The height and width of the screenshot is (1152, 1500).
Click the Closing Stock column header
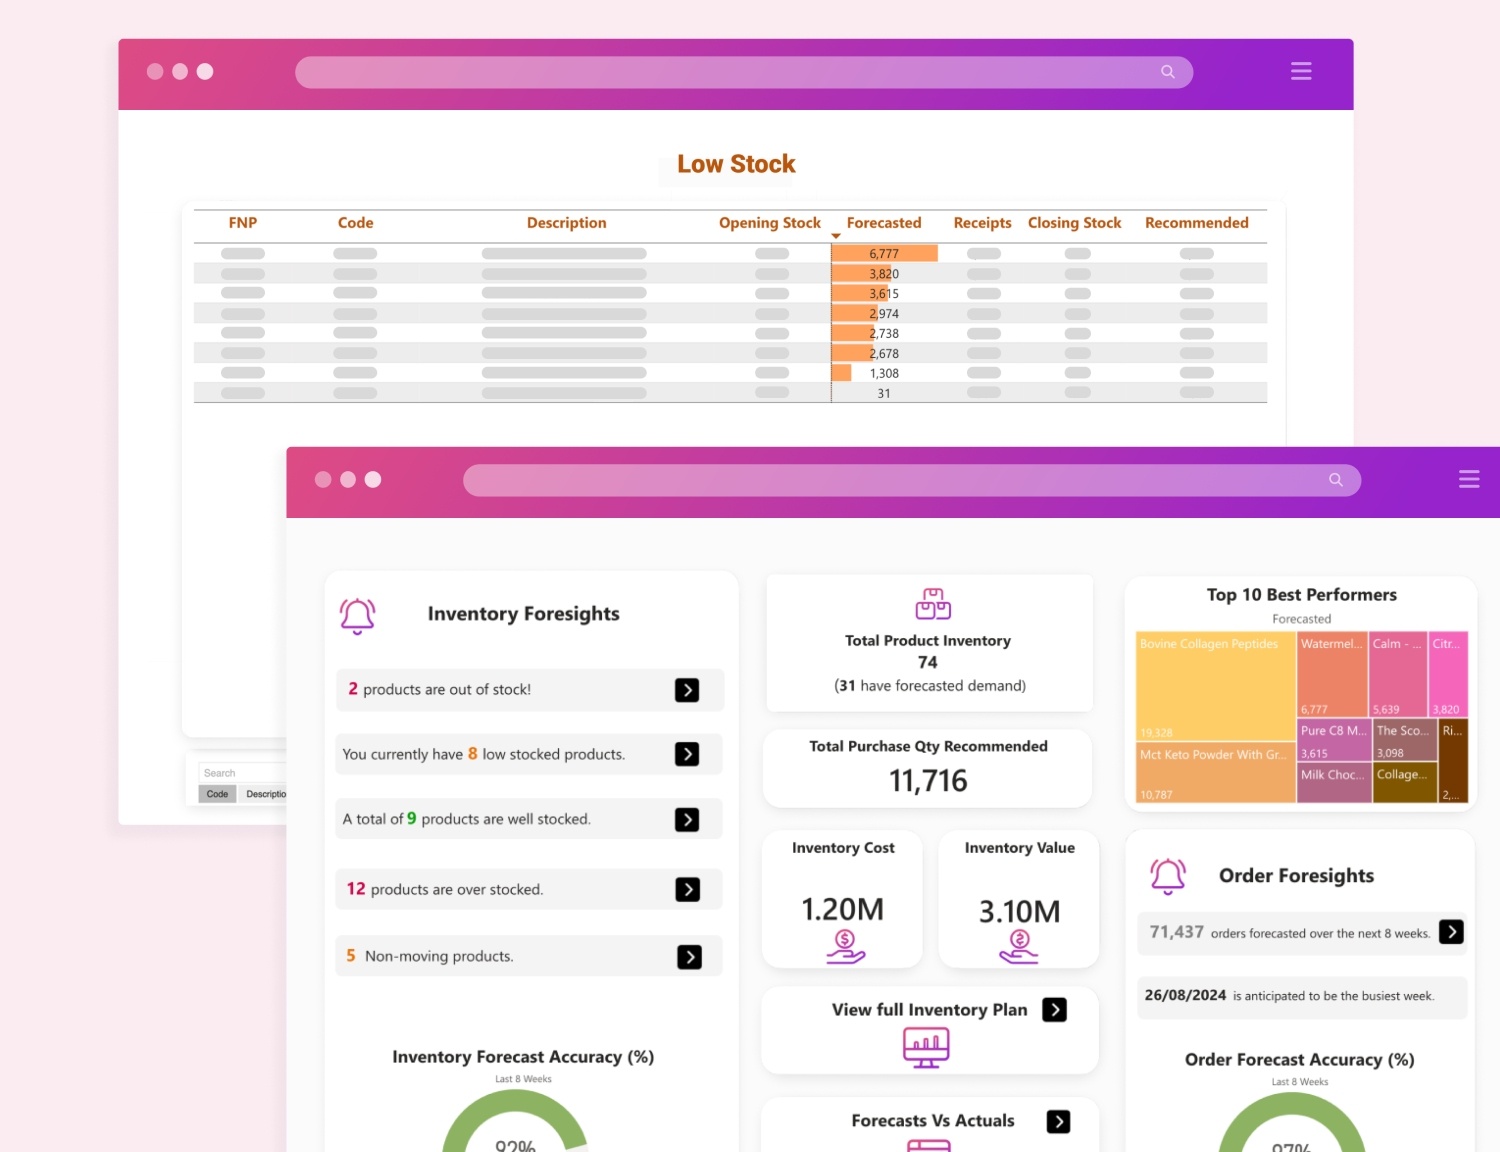(x=1074, y=223)
